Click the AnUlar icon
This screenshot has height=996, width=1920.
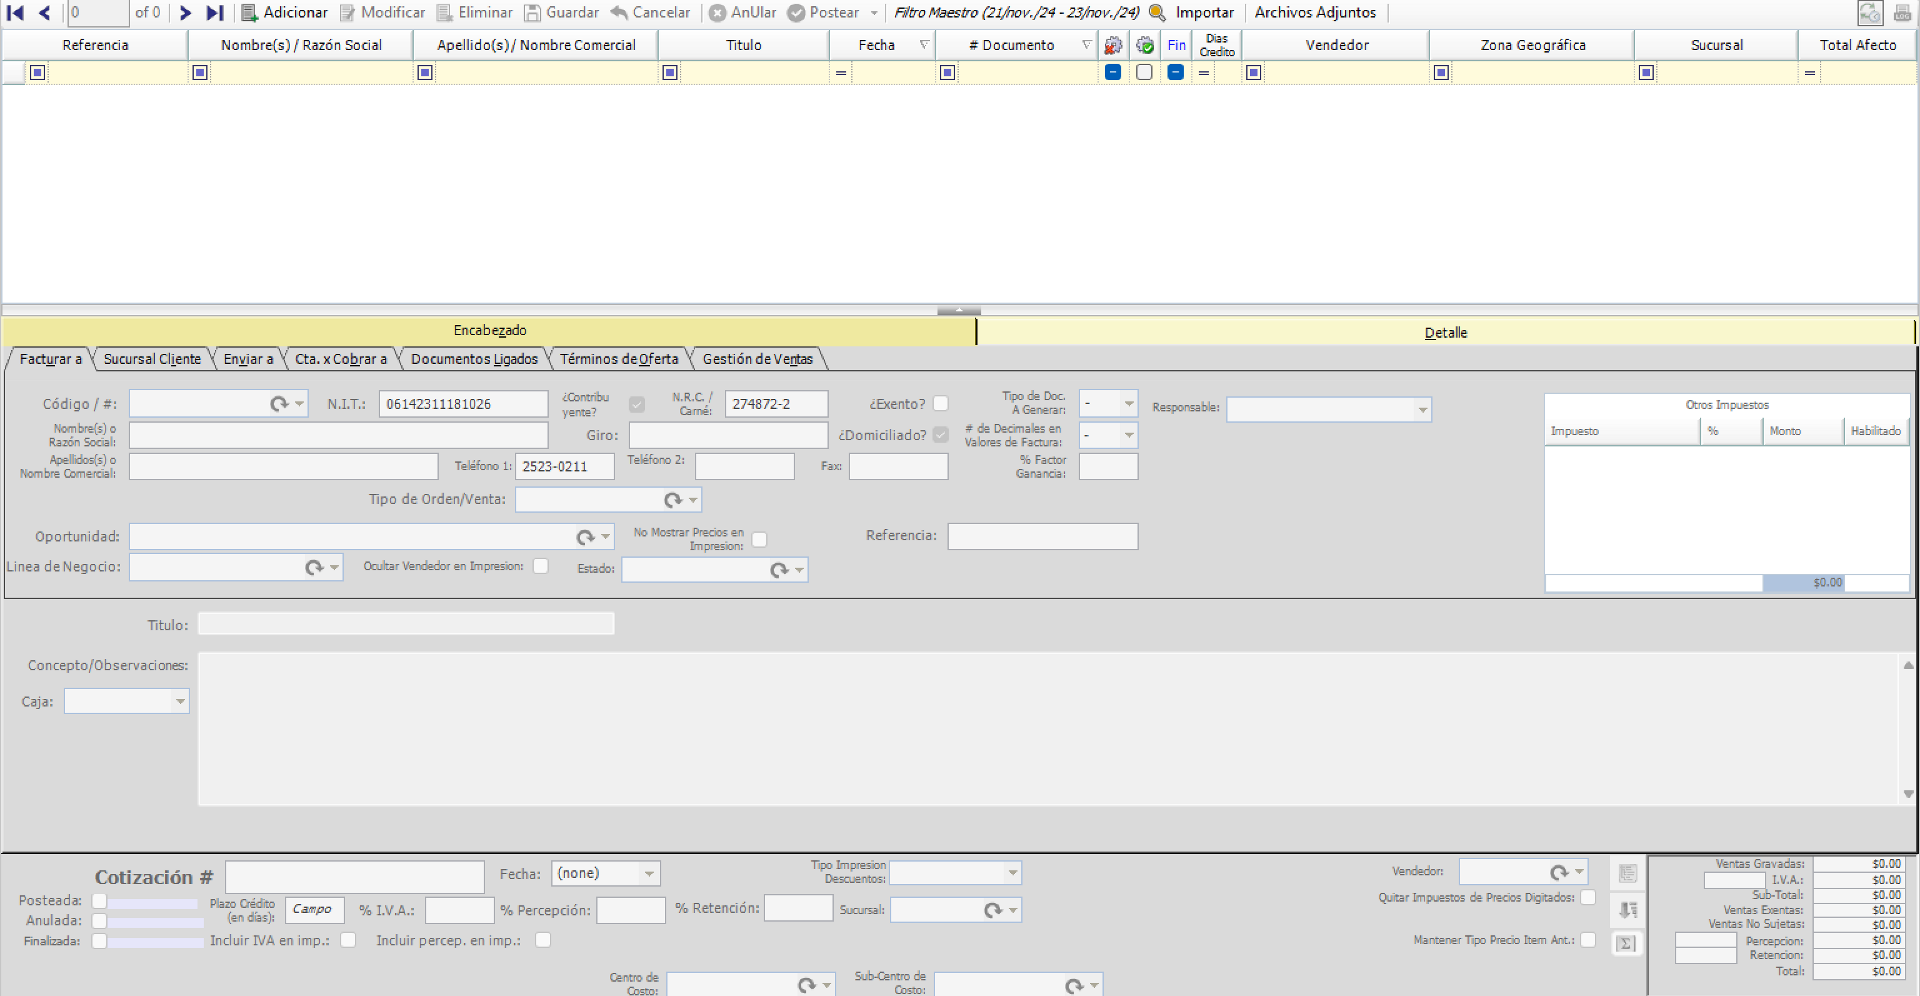(x=718, y=12)
